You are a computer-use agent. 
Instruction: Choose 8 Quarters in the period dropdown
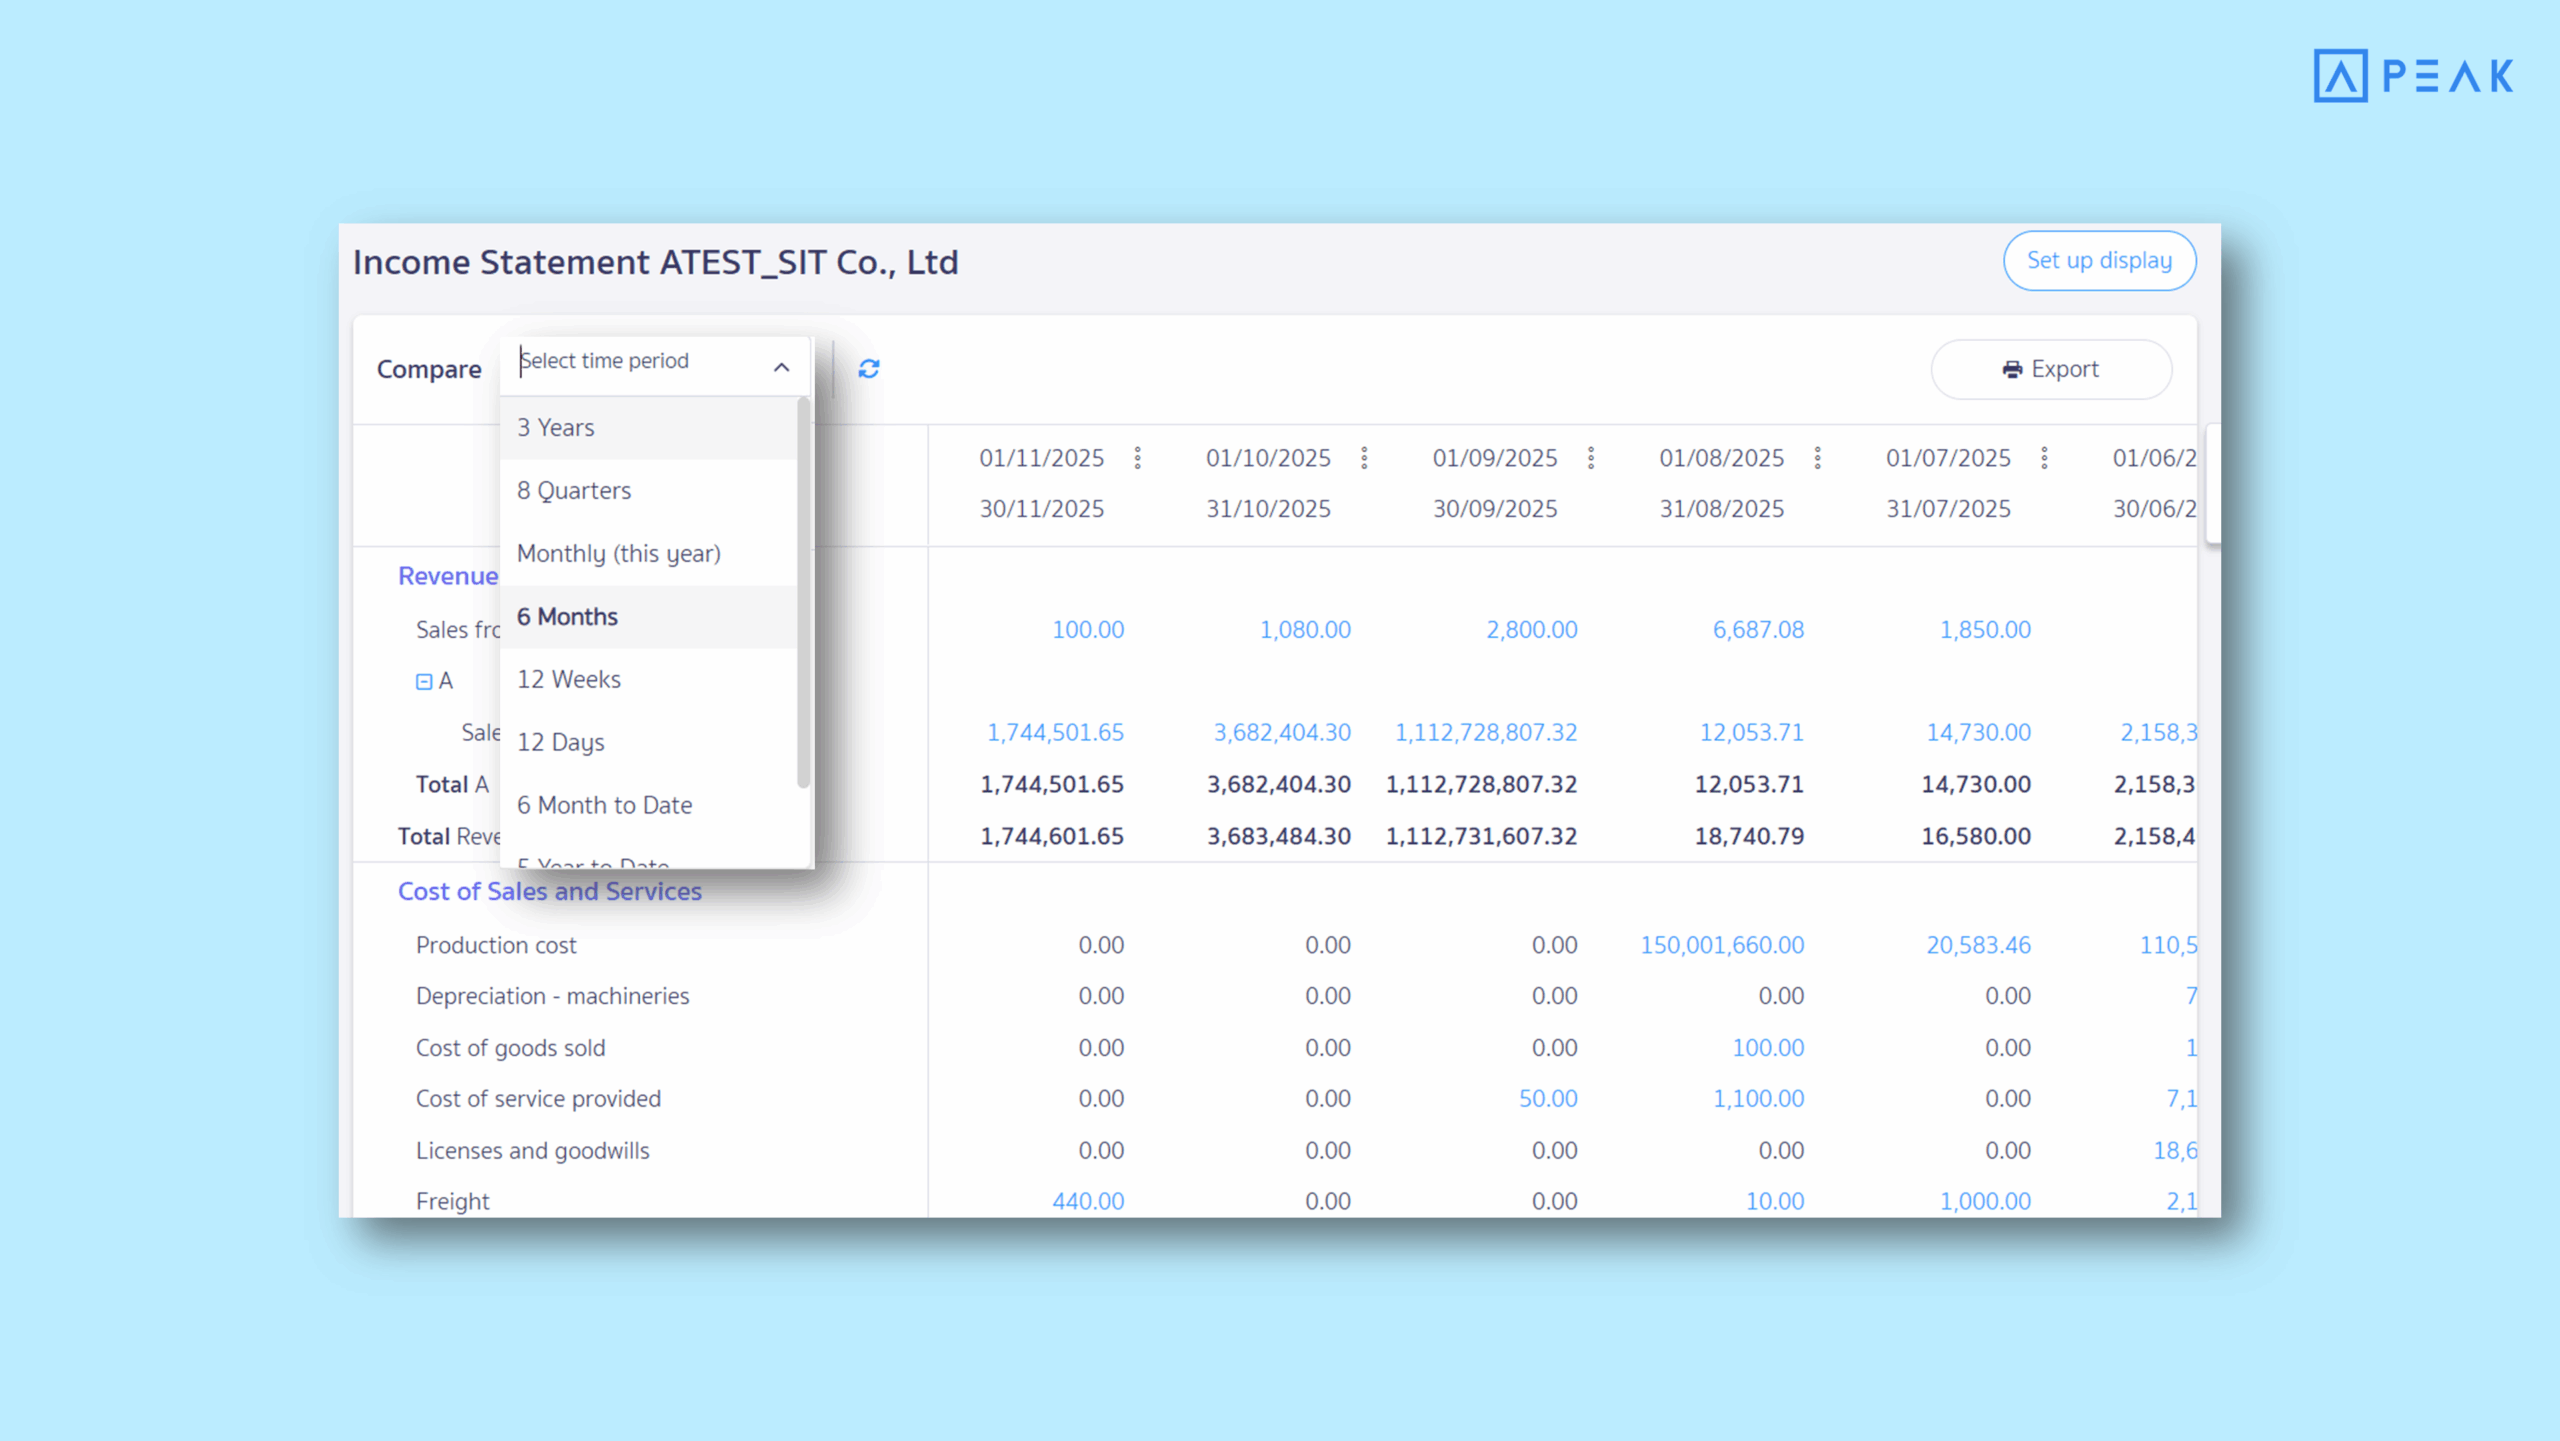pyautogui.click(x=574, y=490)
